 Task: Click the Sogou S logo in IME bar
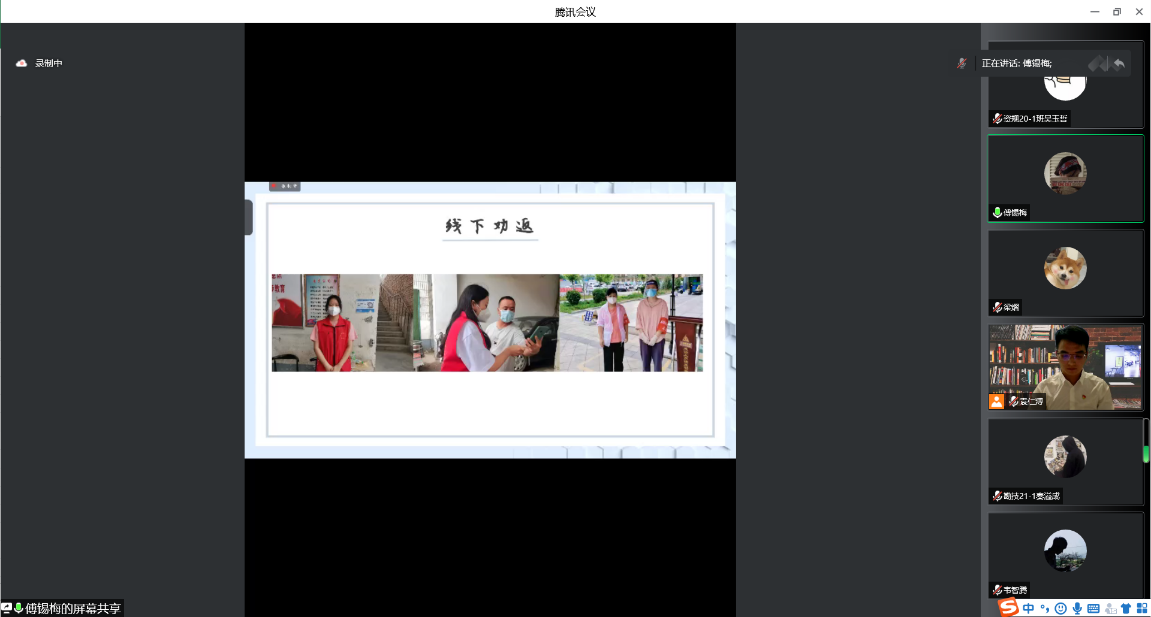1008,607
